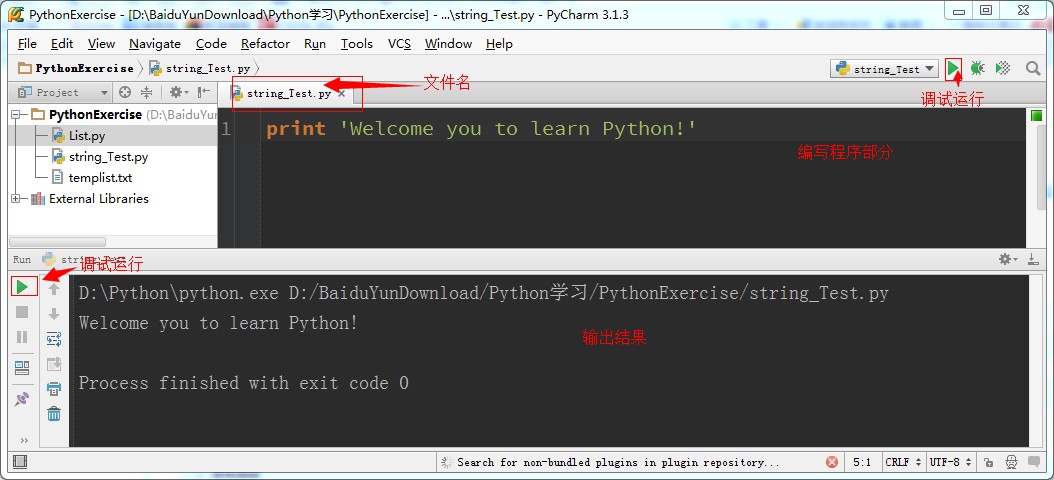Open the Edit menu
The image size is (1054, 480).
62,44
